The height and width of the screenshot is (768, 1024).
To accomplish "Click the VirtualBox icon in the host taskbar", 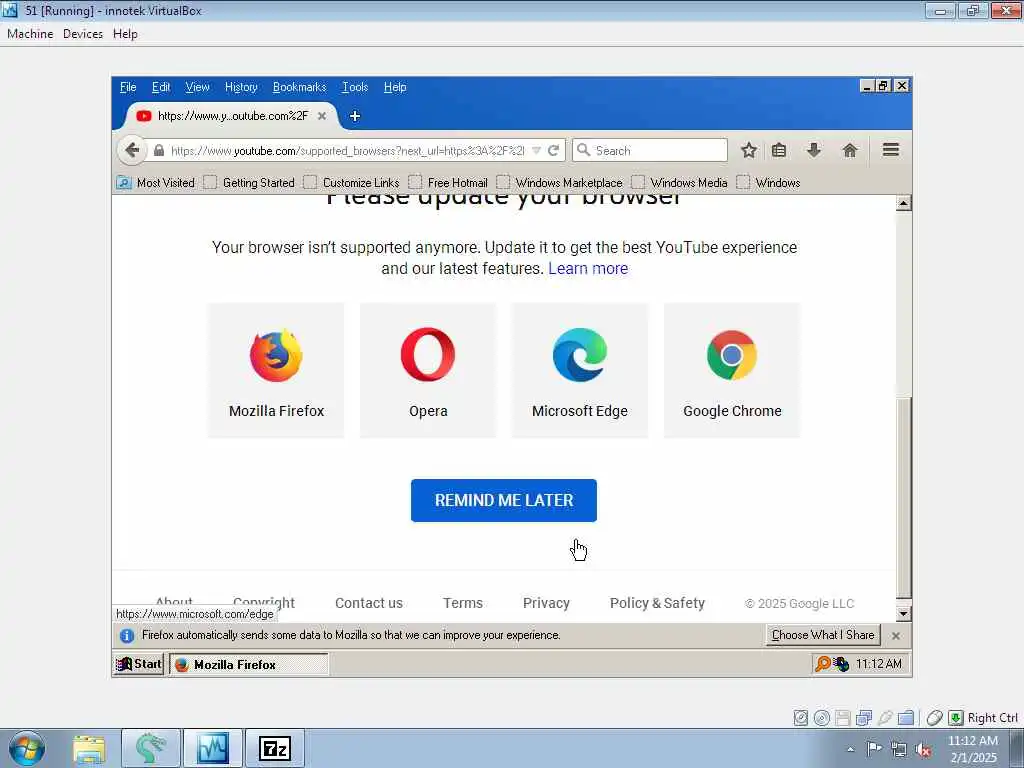I will click(213, 748).
